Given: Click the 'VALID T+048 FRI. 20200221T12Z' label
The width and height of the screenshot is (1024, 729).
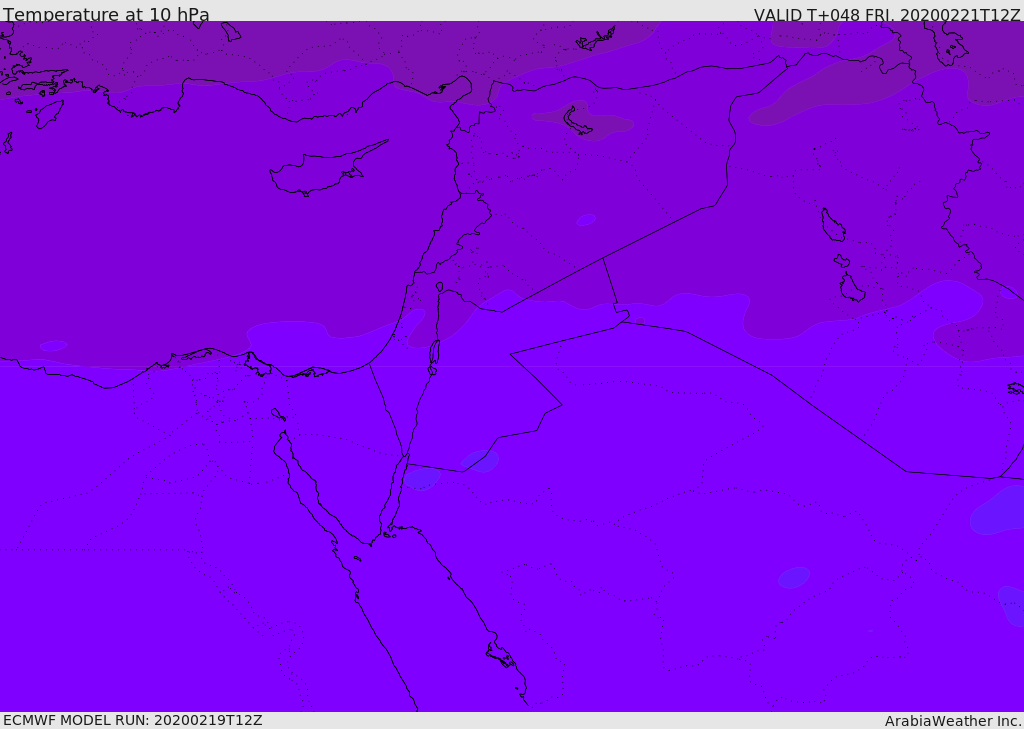Looking at the screenshot, I should [887, 14].
